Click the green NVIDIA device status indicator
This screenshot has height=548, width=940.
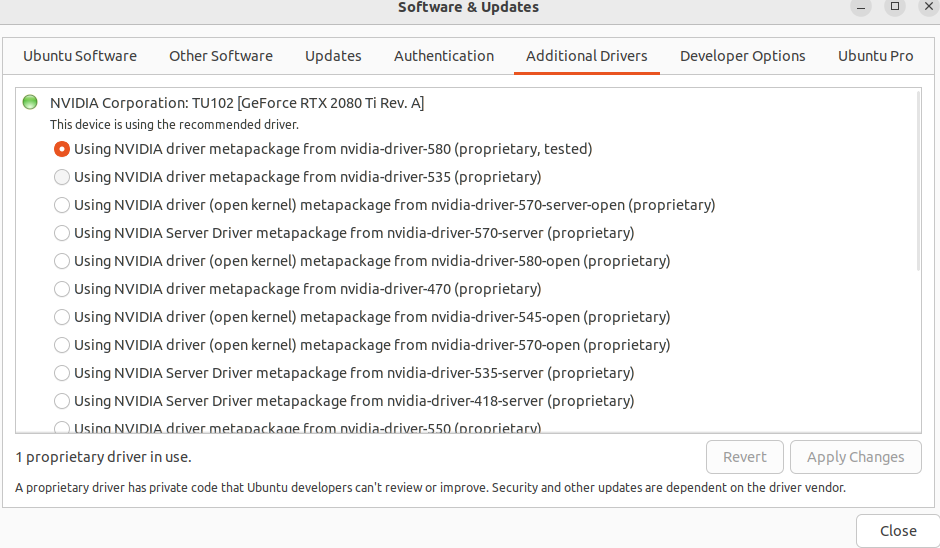pos(30,102)
